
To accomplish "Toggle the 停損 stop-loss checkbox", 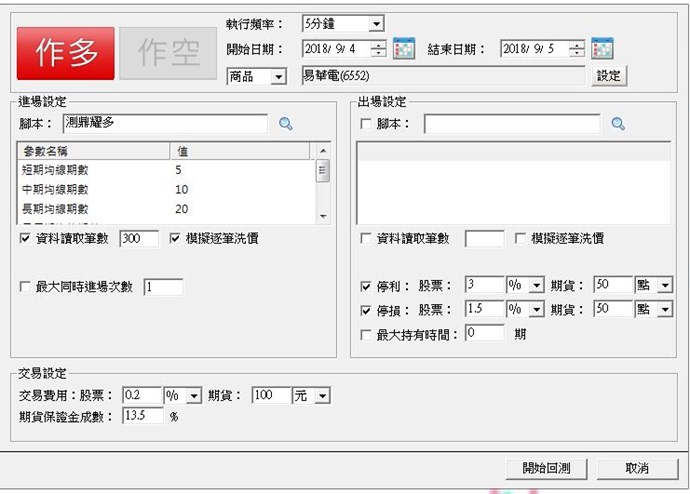I will tap(366, 310).
